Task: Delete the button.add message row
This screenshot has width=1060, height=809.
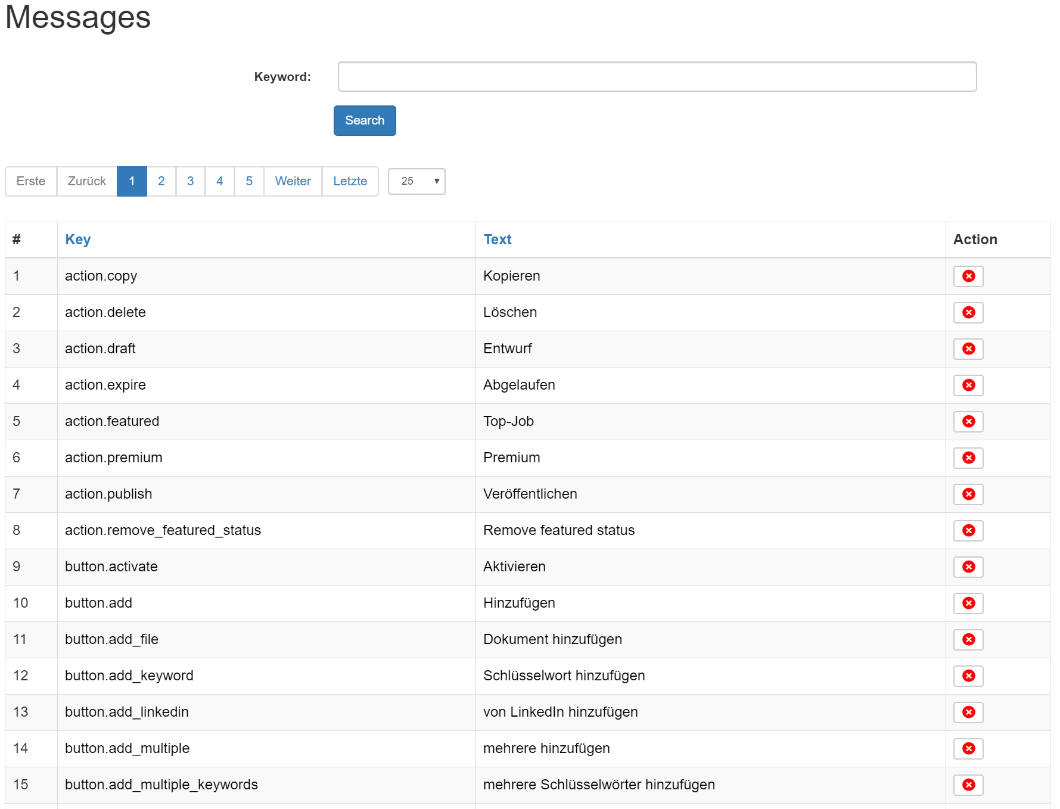Action: (x=968, y=604)
